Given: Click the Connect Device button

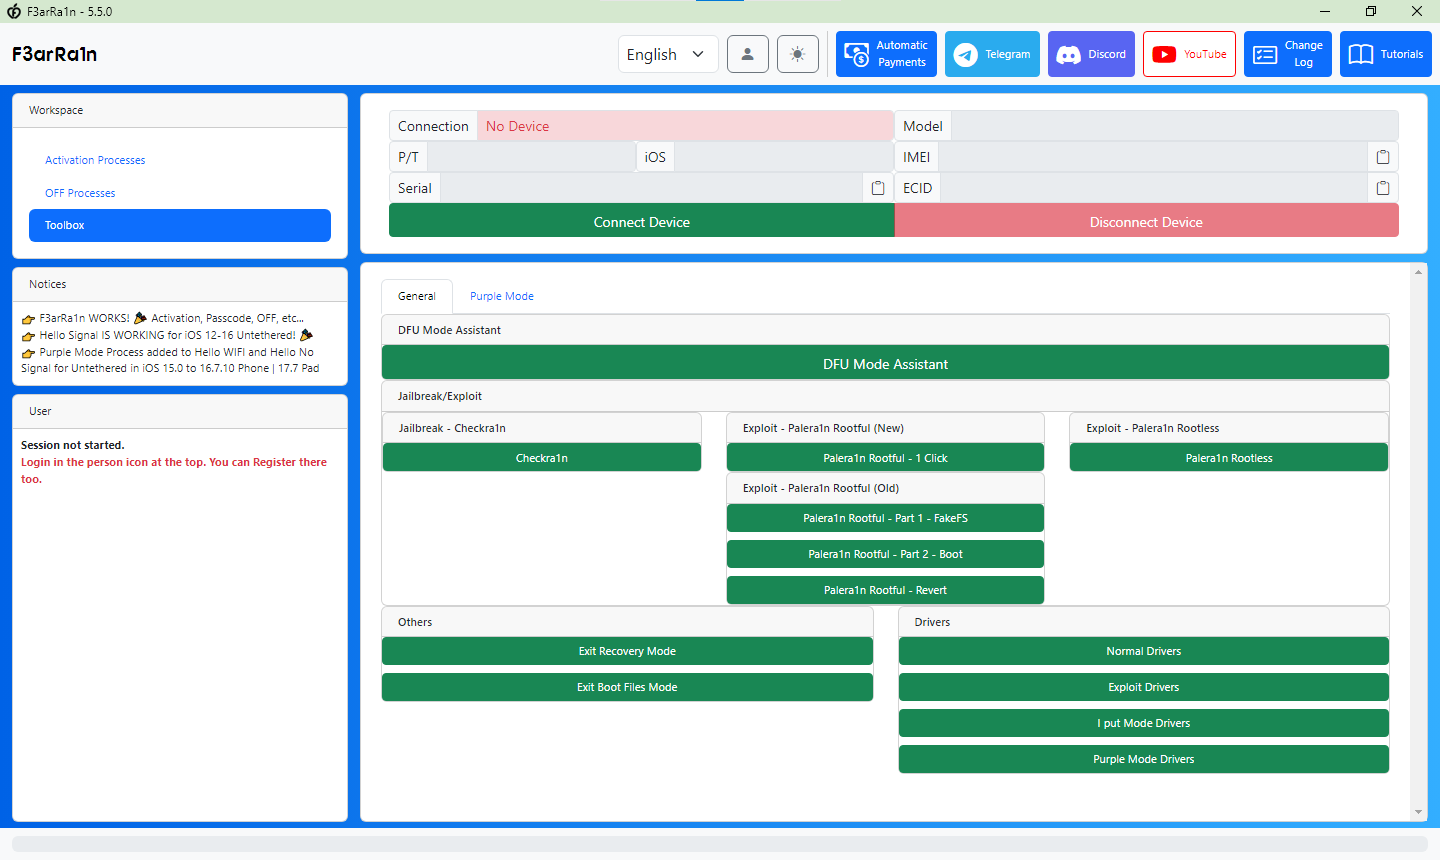Looking at the screenshot, I should click(642, 221).
